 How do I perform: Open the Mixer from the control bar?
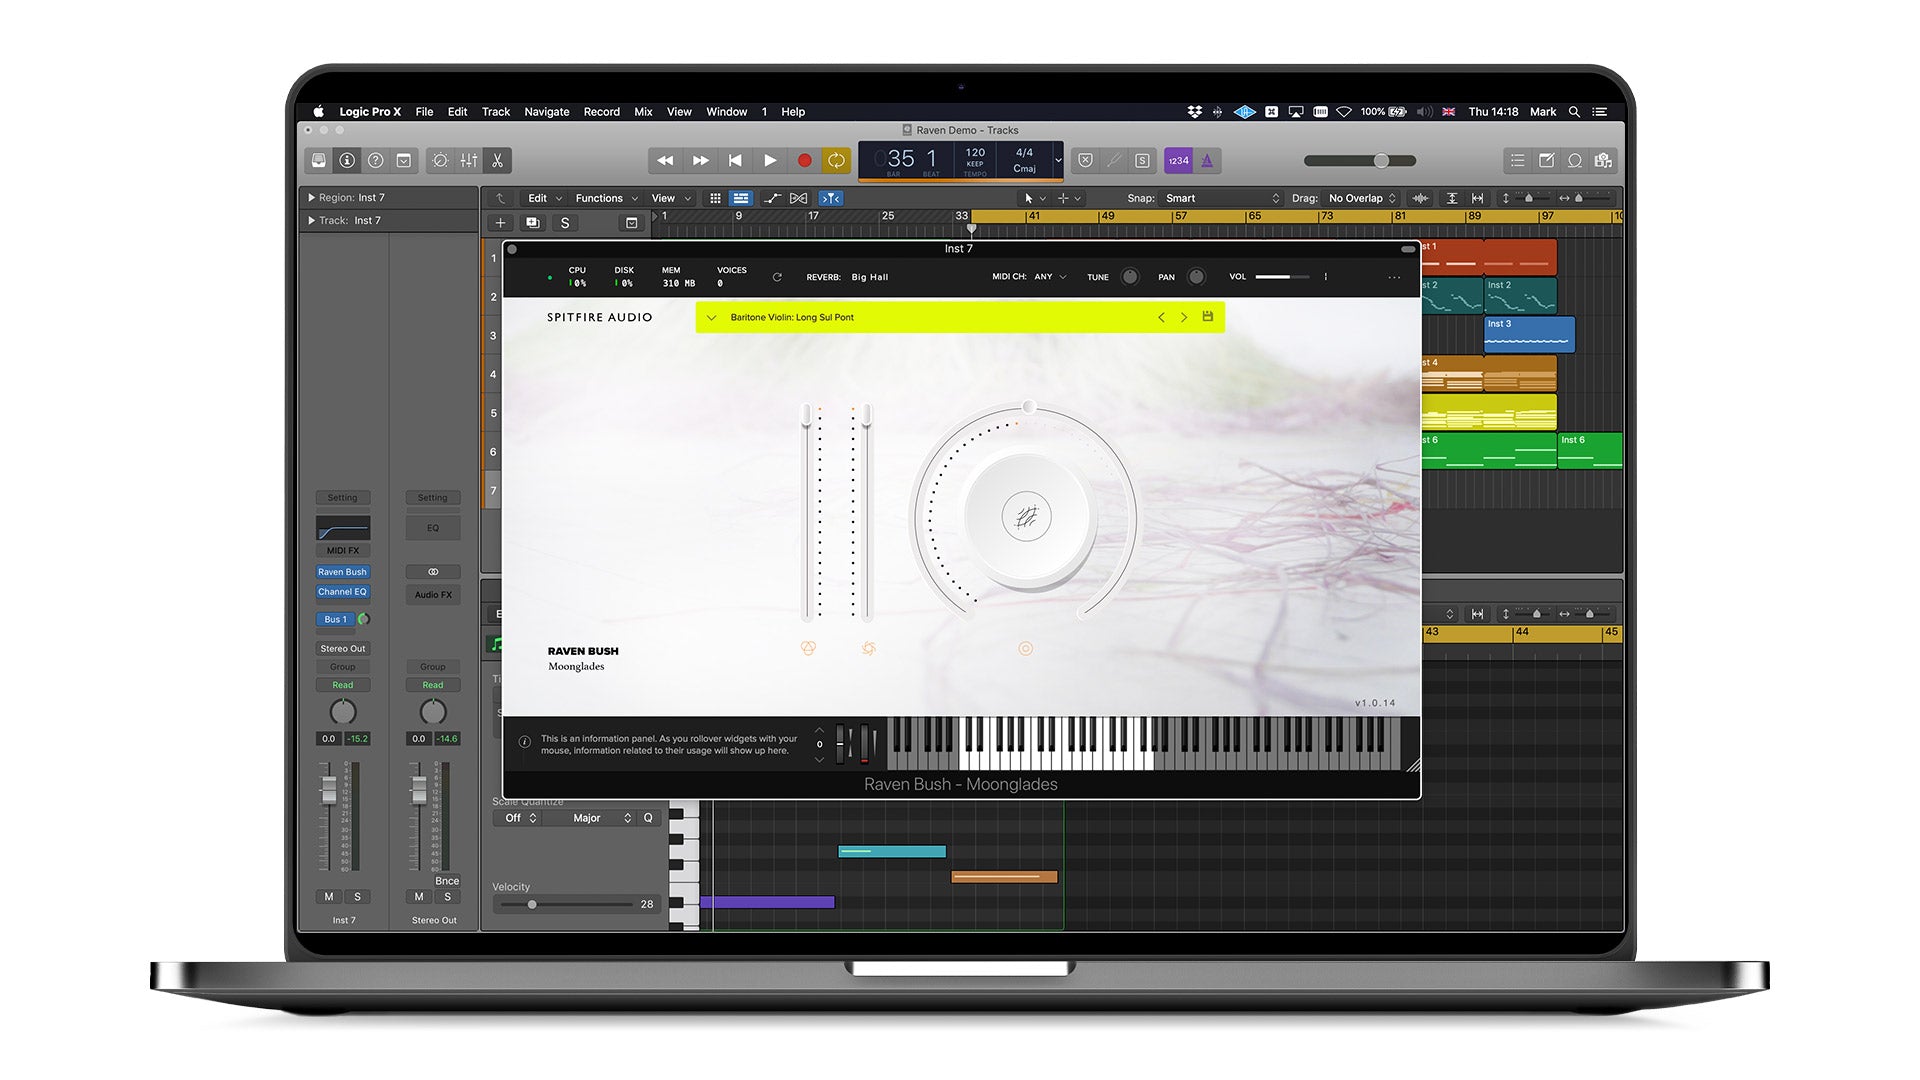click(x=468, y=160)
